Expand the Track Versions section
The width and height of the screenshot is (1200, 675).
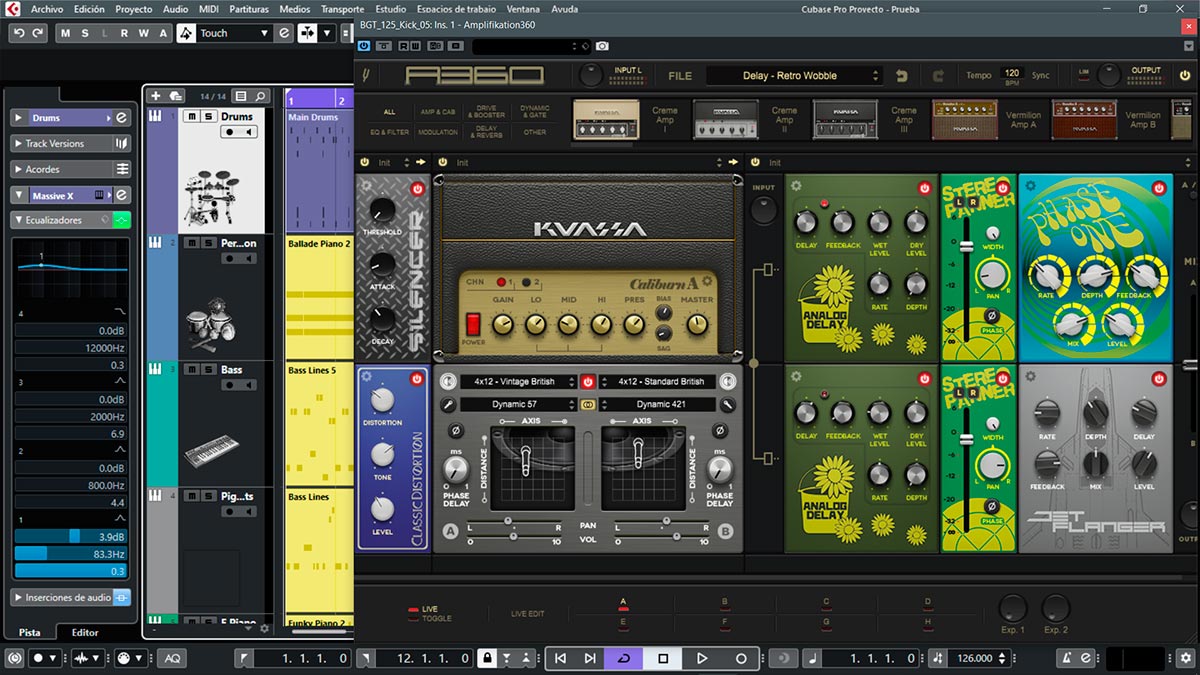click(x=18, y=144)
